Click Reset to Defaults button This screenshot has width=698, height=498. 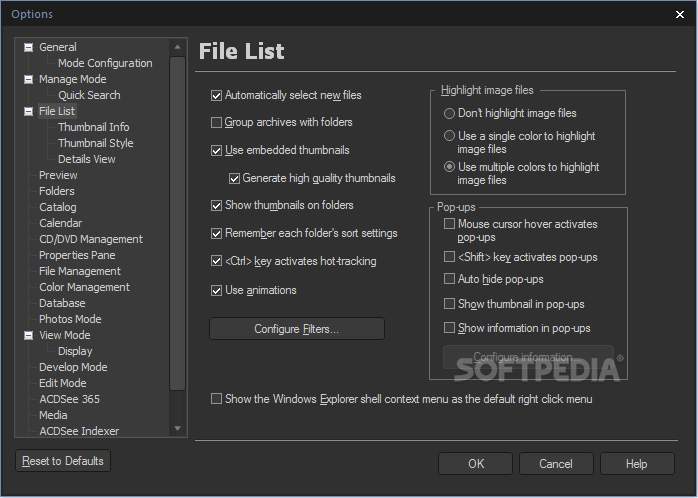click(63, 461)
